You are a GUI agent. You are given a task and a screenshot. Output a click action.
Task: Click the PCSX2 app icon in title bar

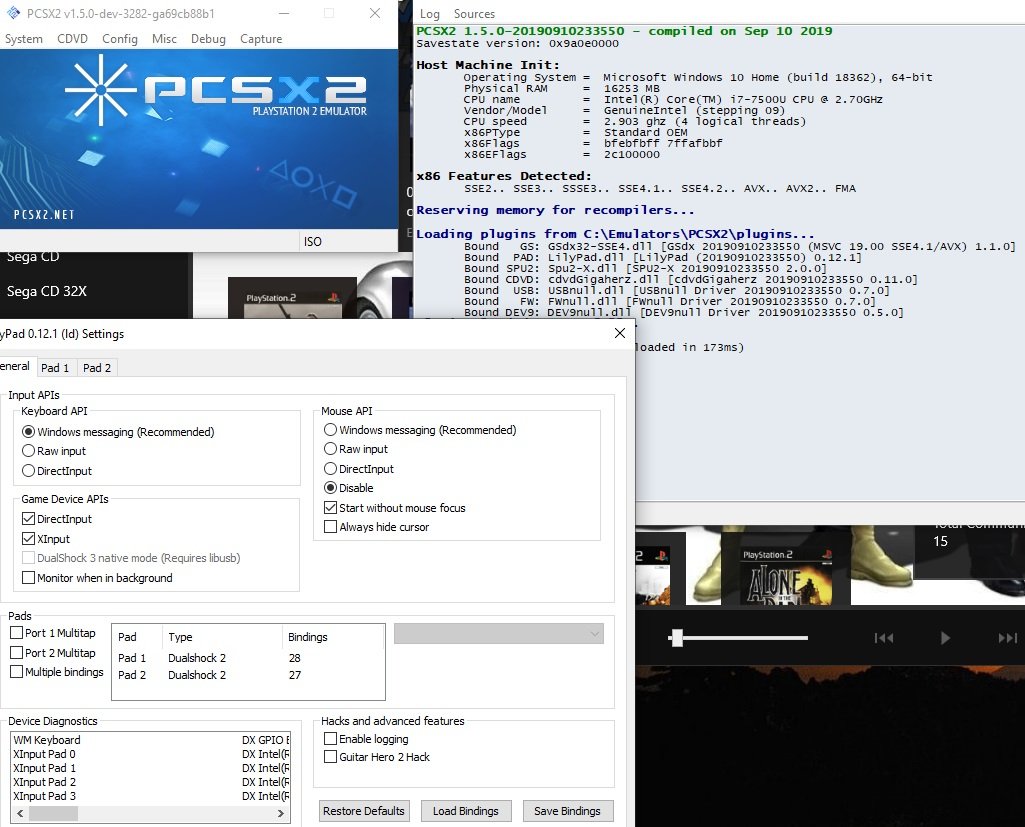point(14,13)
